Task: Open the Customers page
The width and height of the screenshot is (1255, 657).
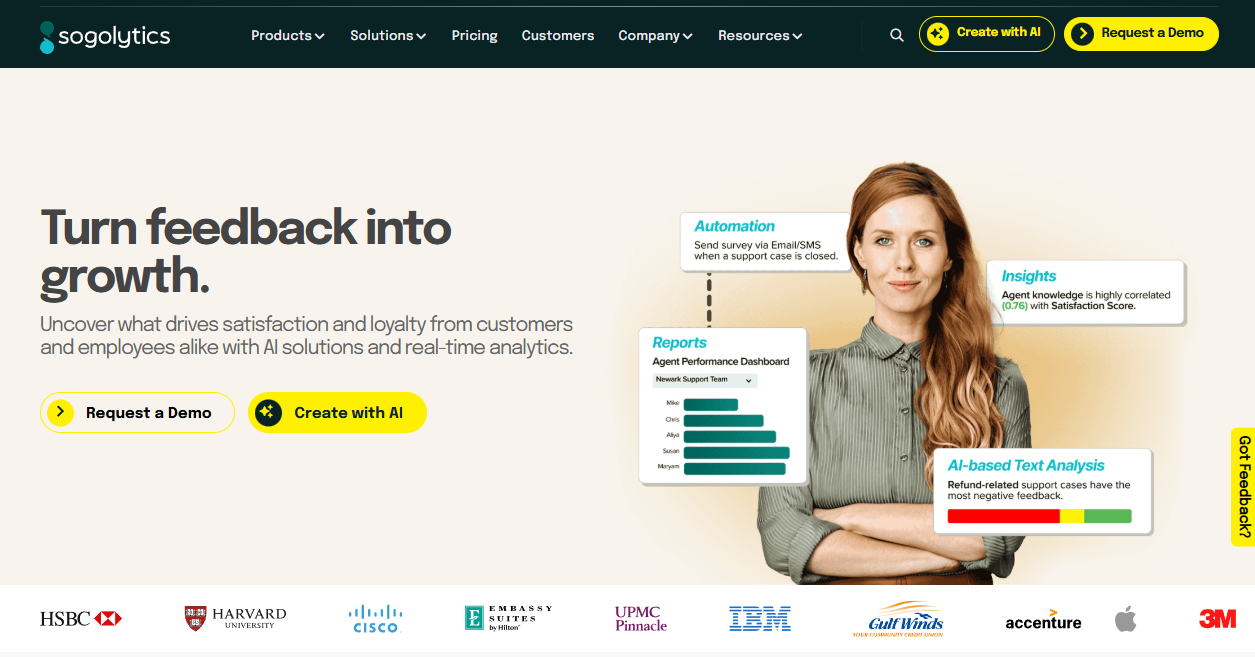Action: [x=558, y=35]
